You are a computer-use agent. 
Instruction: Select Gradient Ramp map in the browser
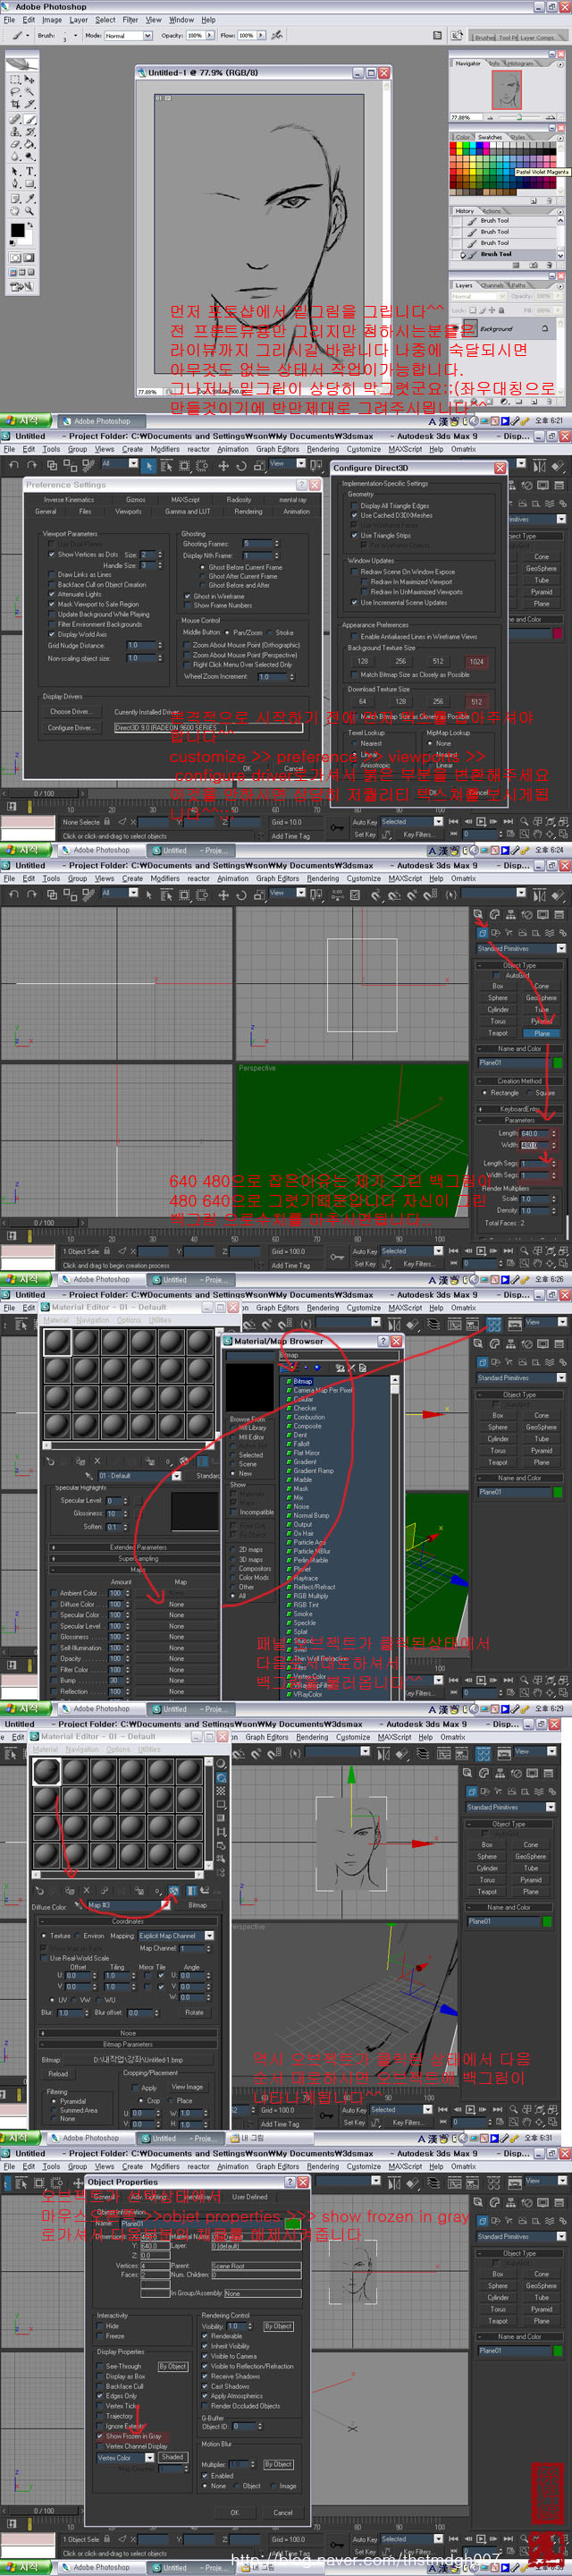point(313,1471)
